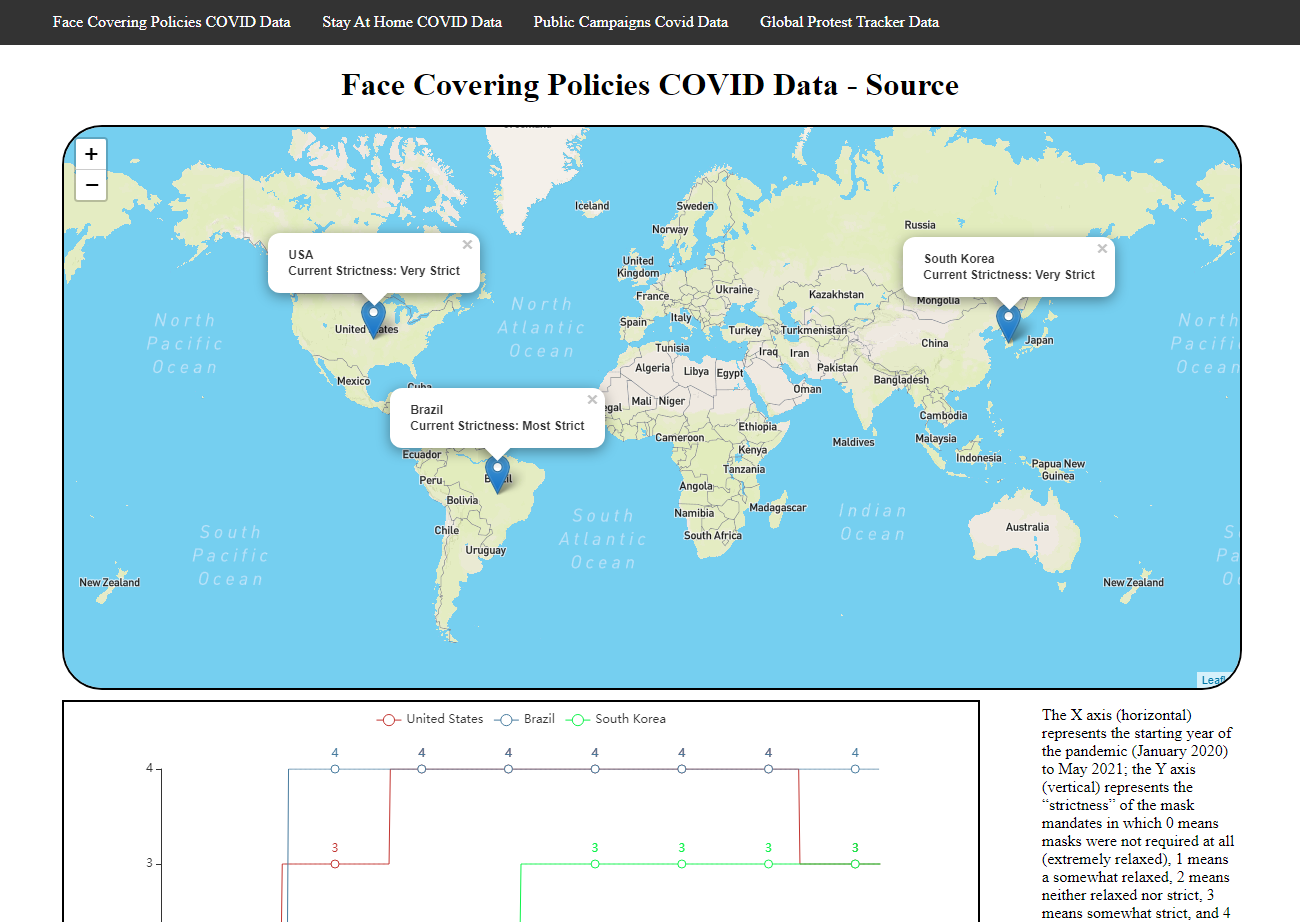Click the Indonesia label on the map

[x=979, y=458]
